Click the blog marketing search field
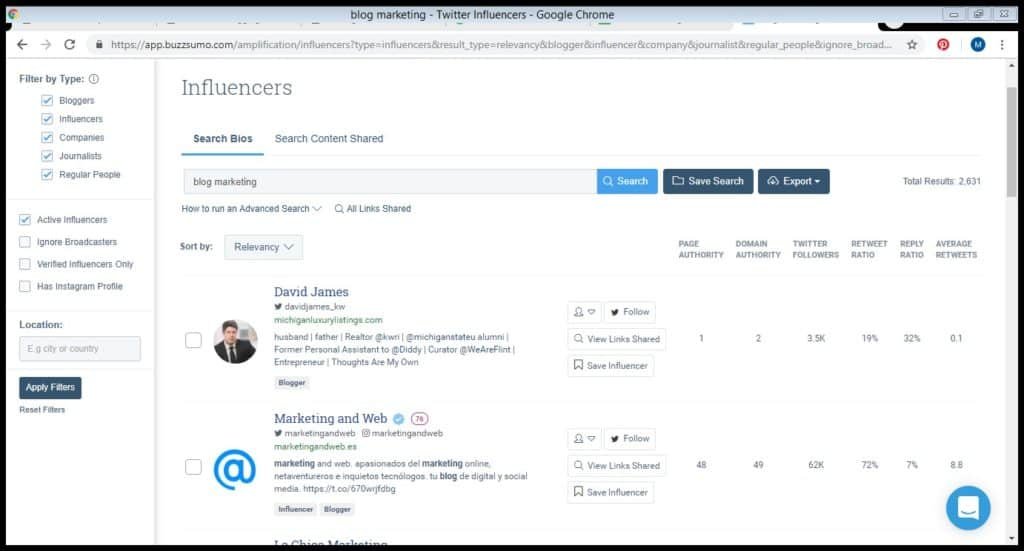 click(390, 181)
